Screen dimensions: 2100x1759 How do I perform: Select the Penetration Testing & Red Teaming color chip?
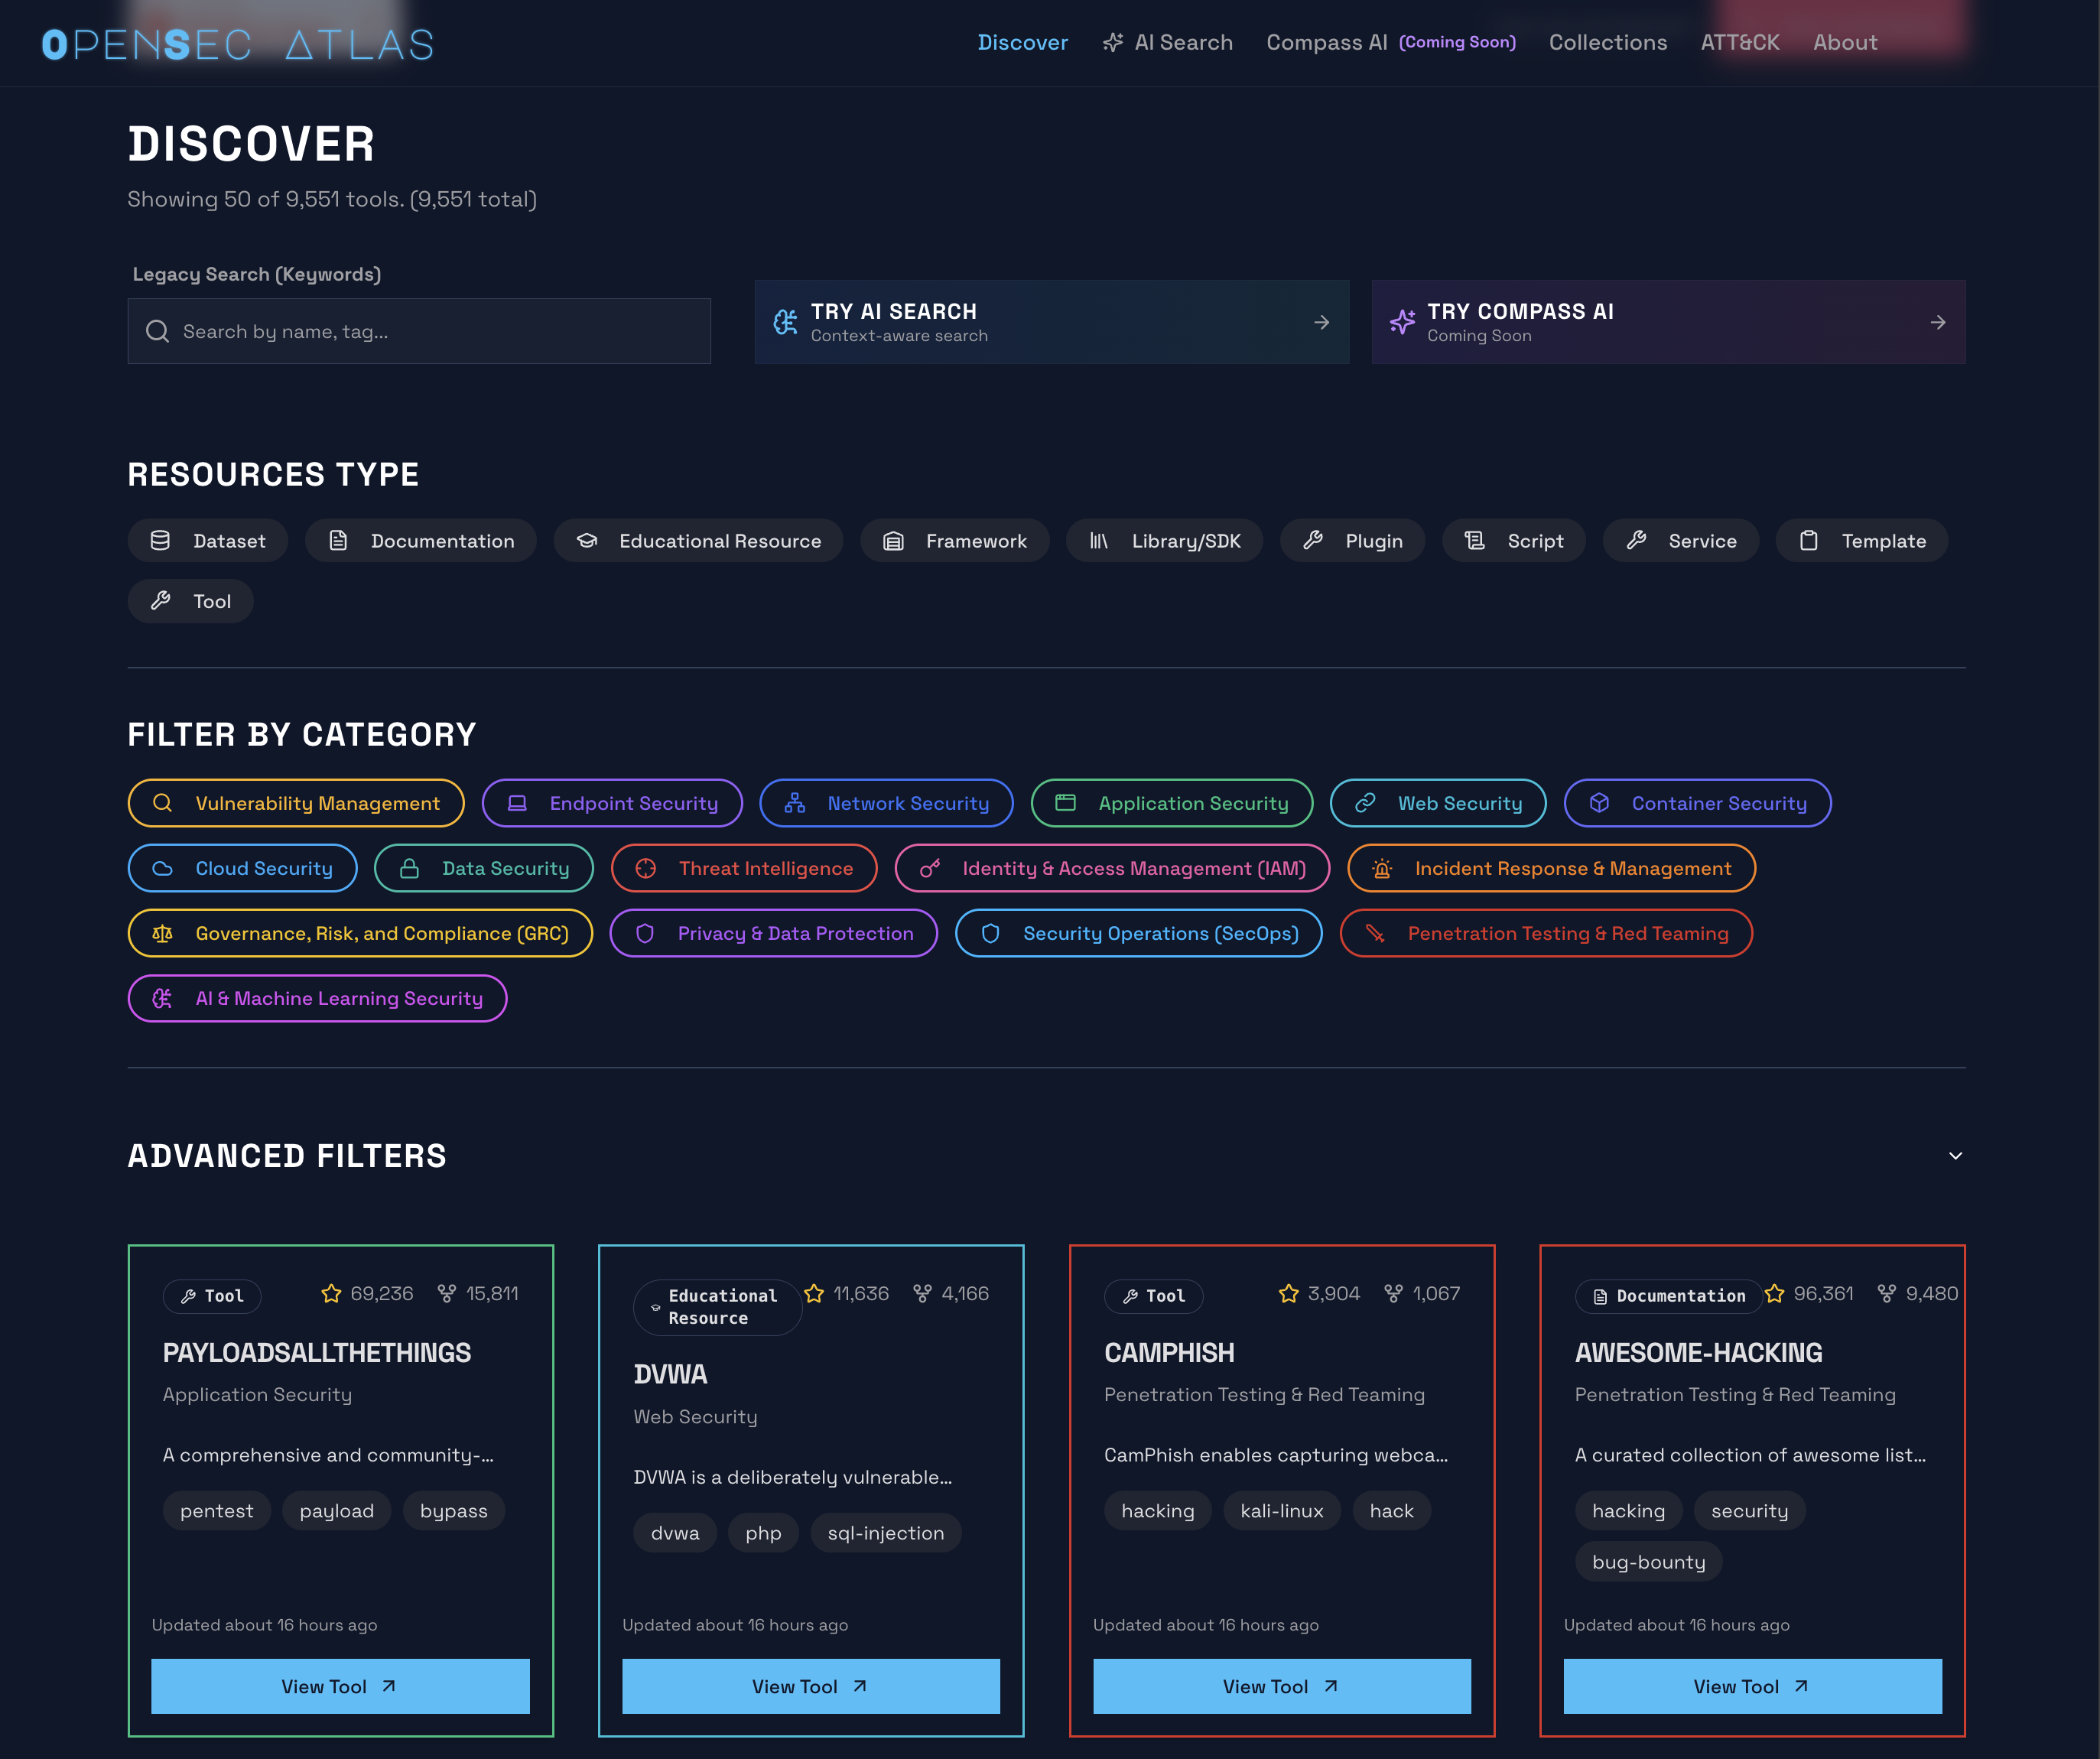point(1546,933)
